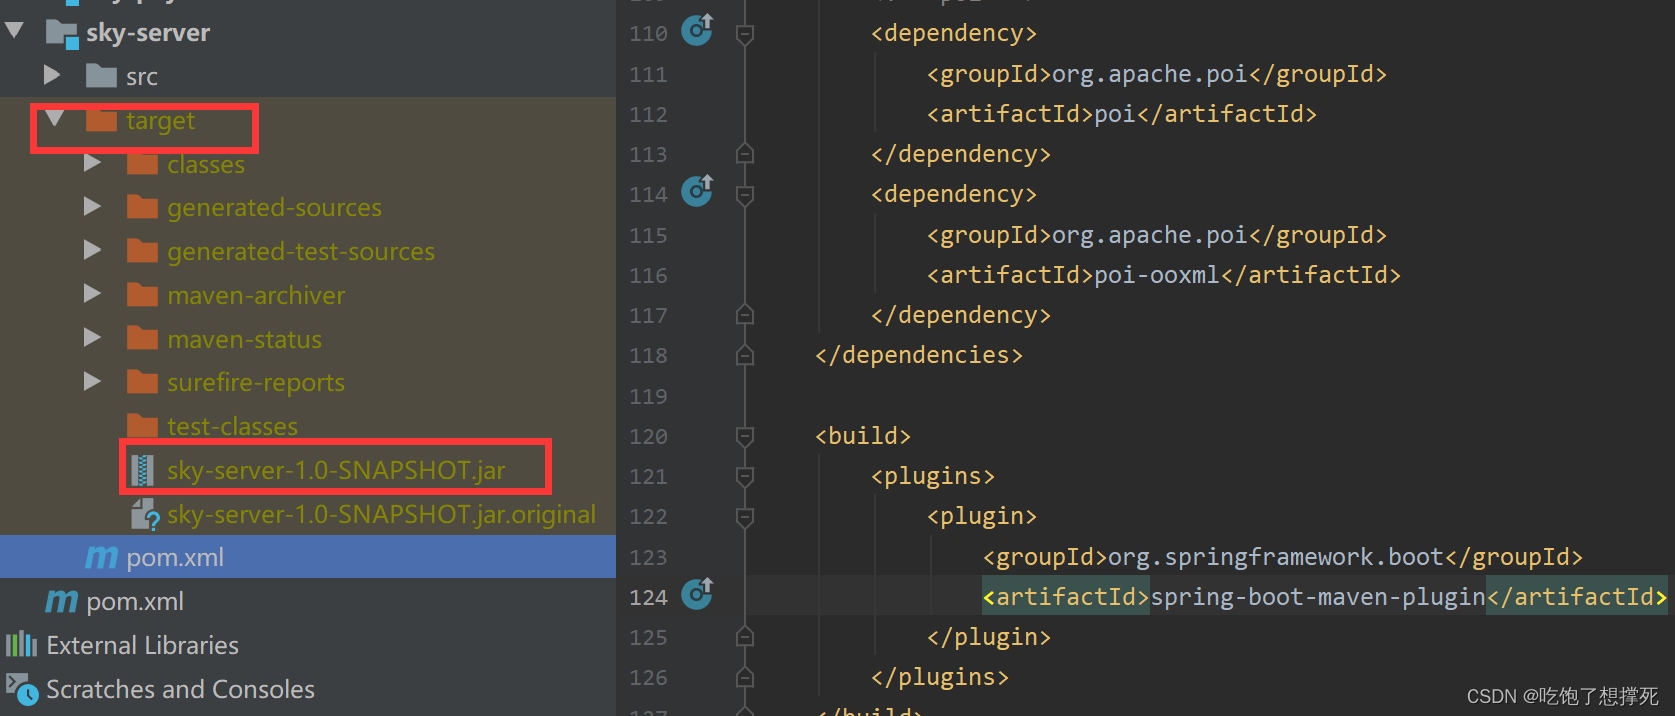The image size is (1675, 716).
Task: Click fold end marker on line 117
Action: click(745, 315)
